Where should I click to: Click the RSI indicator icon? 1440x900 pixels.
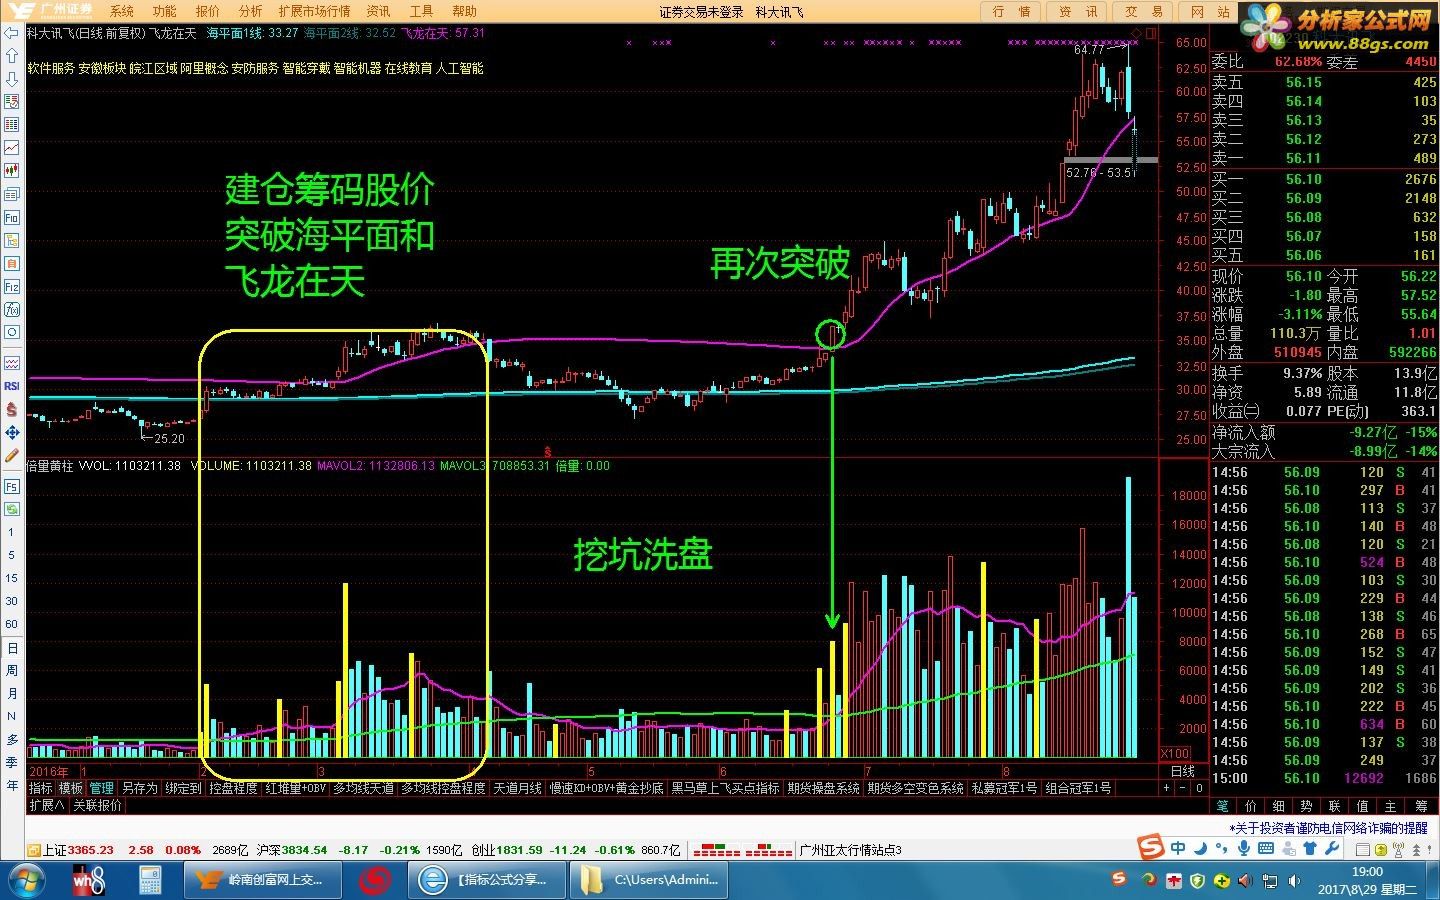pyautogui.click(x=12, y=386)
